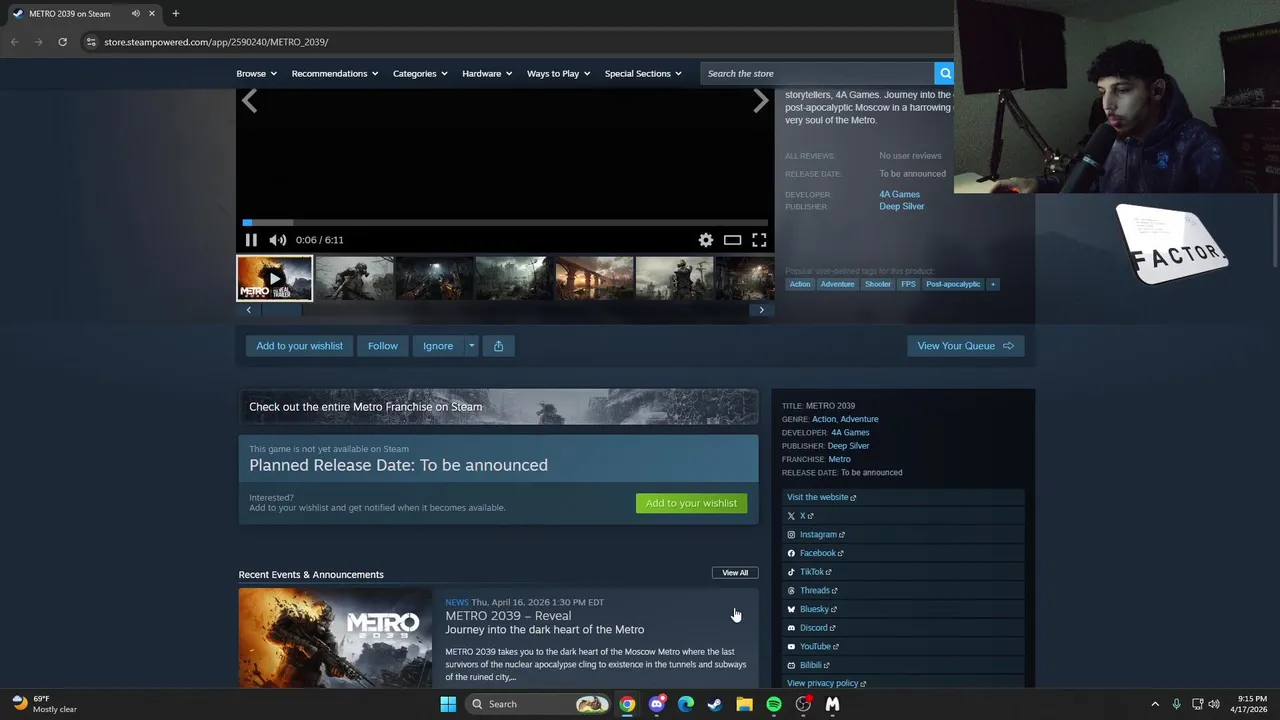This screenshot has width=1280, height=720.
Task: Move the thumbnail strip scrollbar handle
Action: click(x=281, y=310)
